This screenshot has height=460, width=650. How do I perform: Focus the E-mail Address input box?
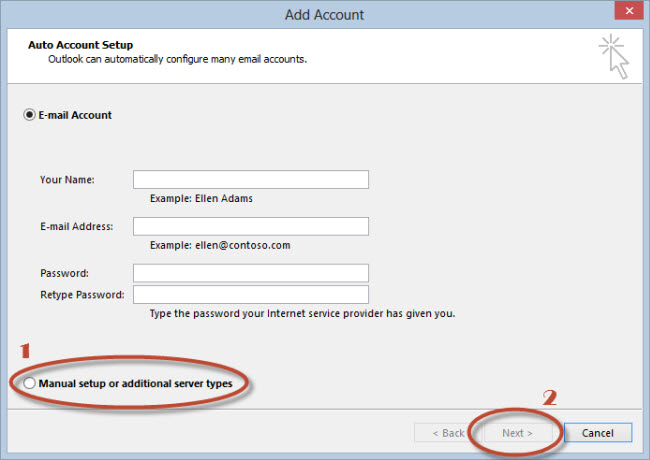[x=251, y=226]
